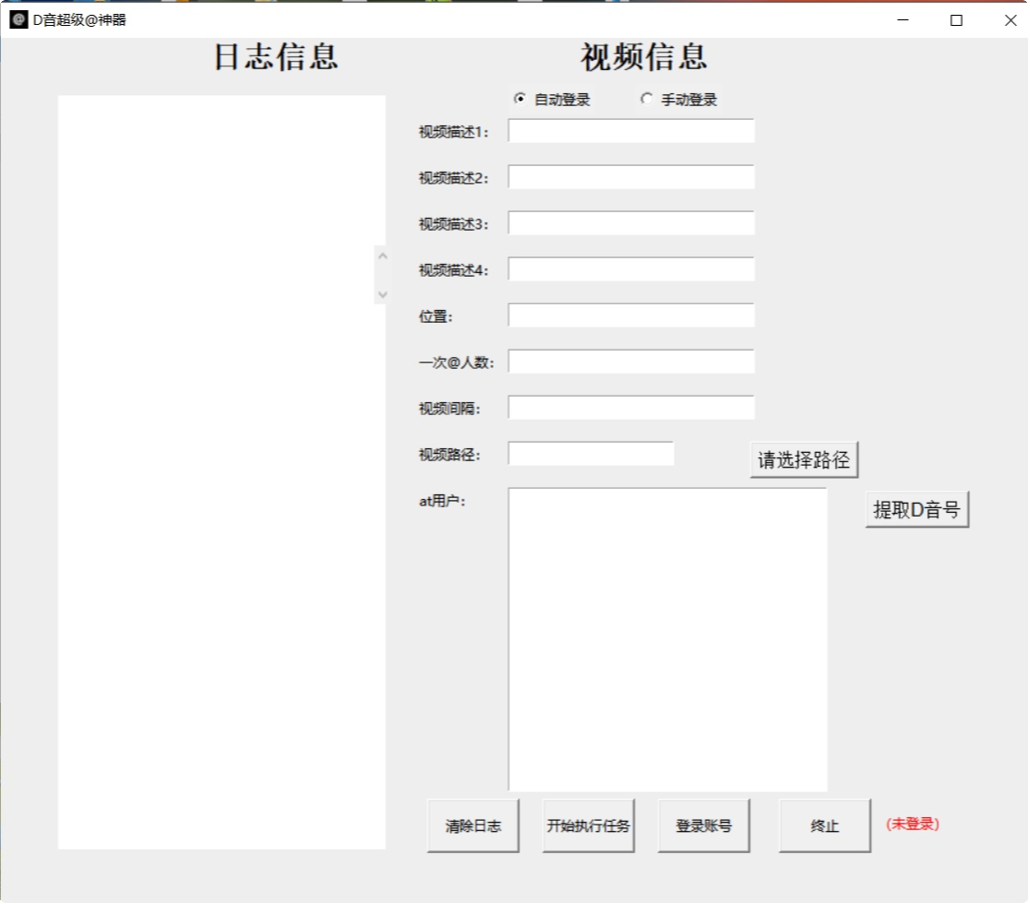Click the 提取D音号 button
The width and height of the screenshot is (1030, 904).
(916, 509)
